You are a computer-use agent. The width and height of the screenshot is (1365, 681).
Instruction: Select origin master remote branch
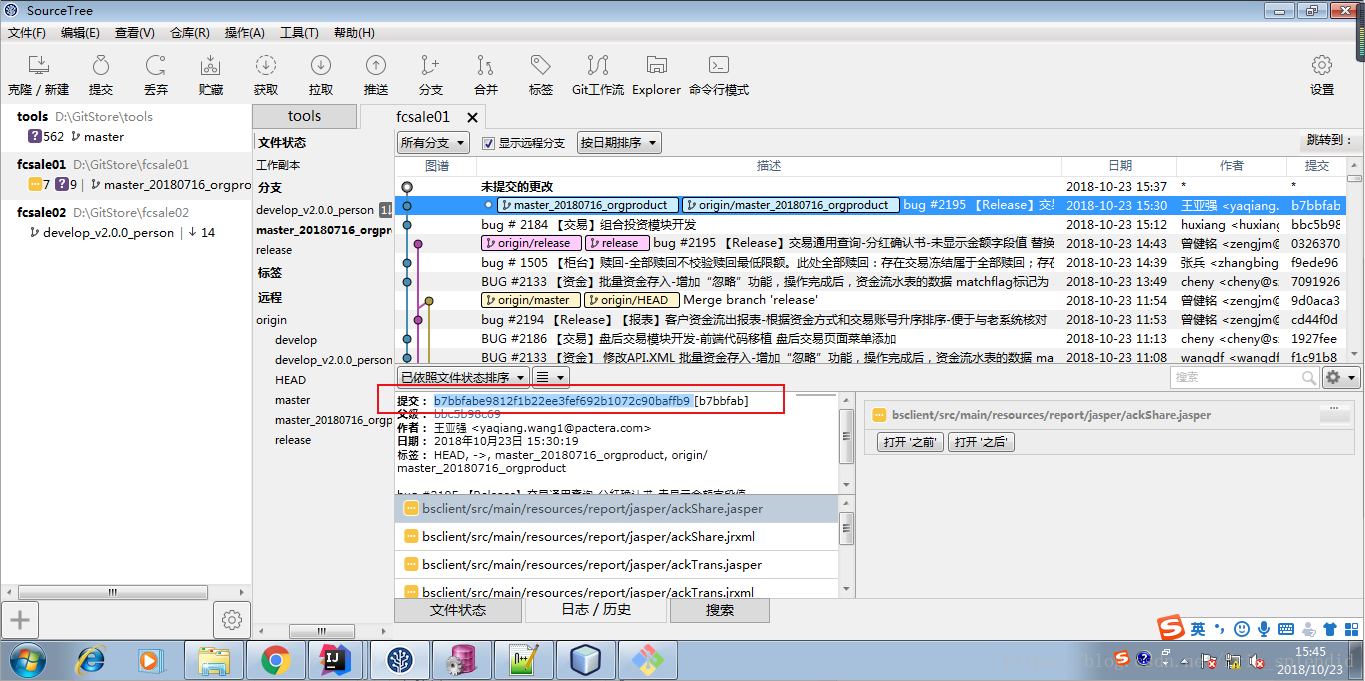pos(293,400)
